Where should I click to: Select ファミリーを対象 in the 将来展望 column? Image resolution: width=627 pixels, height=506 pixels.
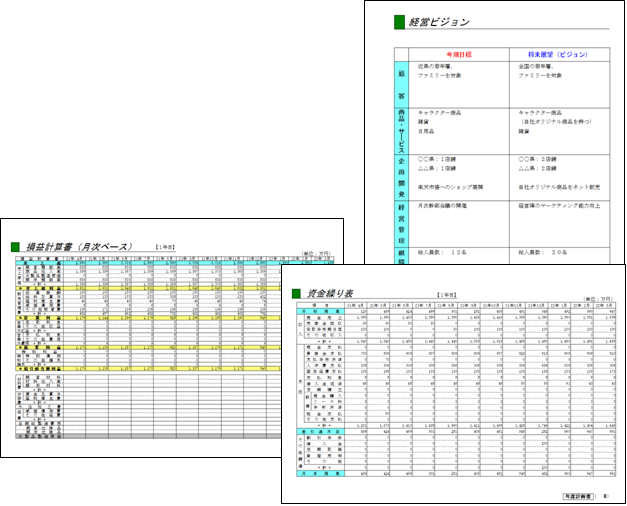540,75
